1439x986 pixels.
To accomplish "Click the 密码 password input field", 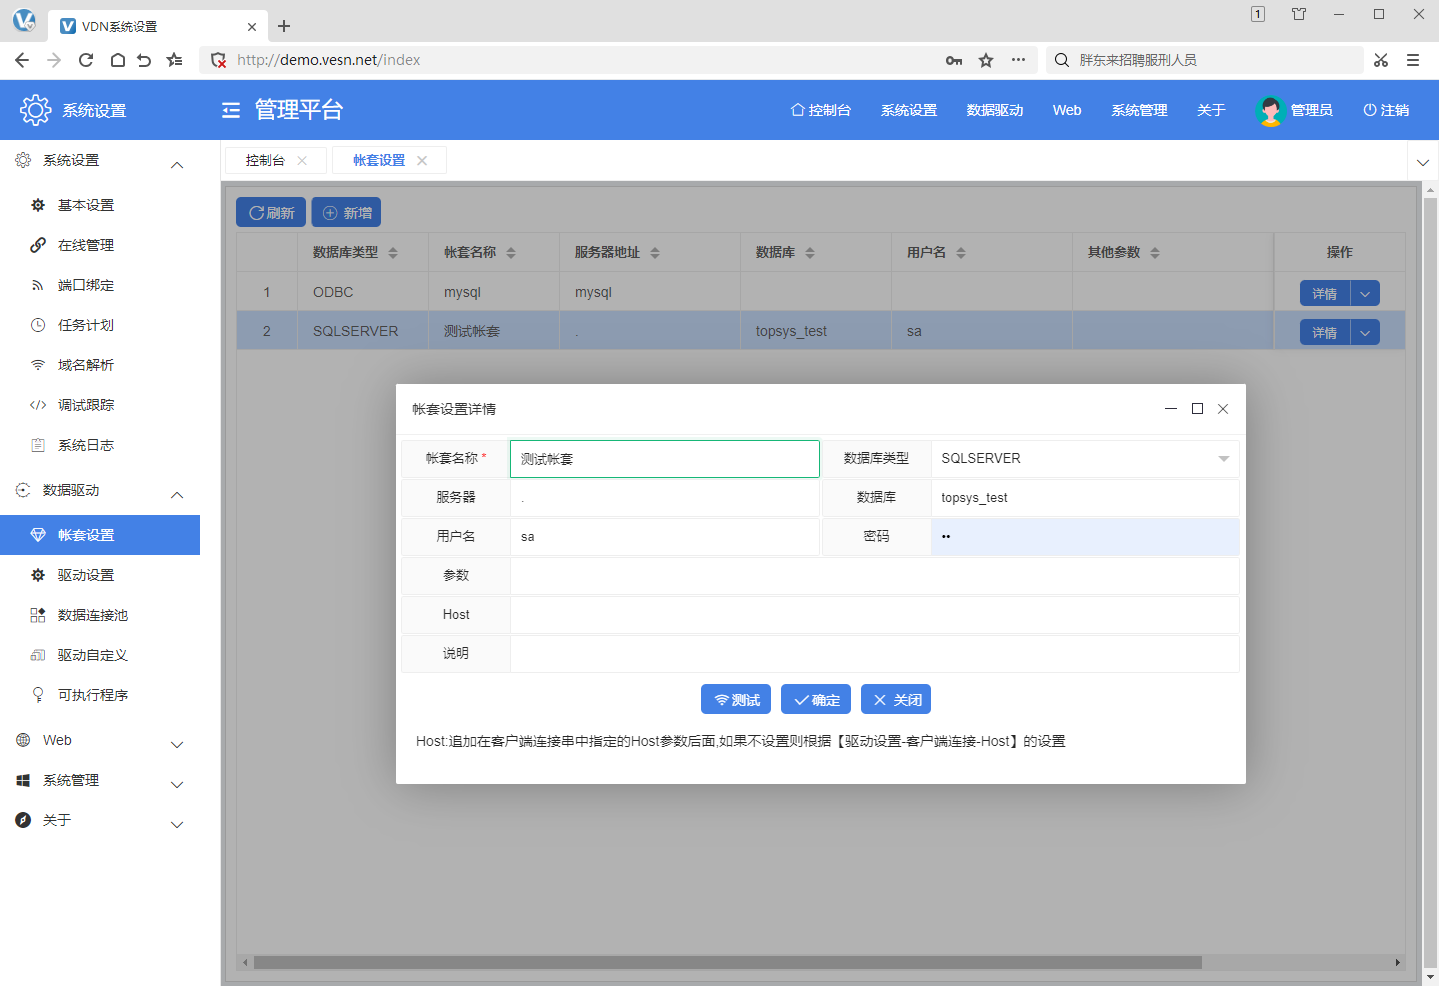I will click(x=1084, y=537).
